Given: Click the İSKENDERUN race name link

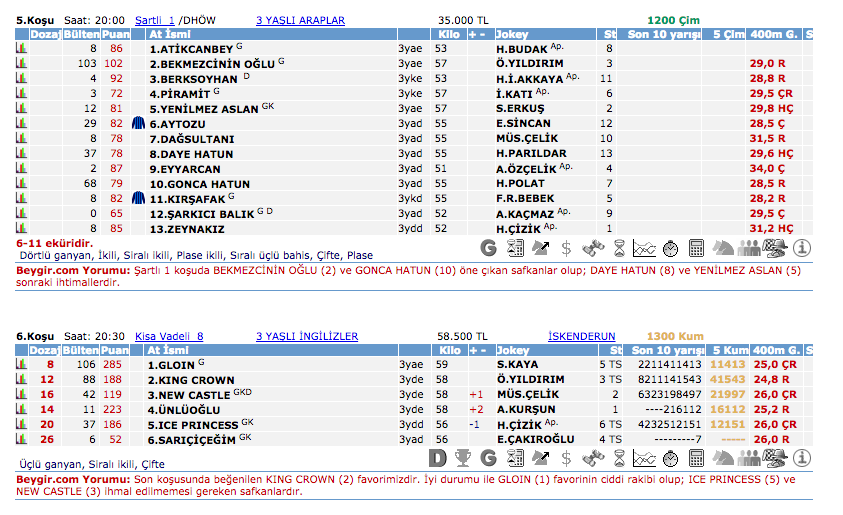Looking at the screenshot, I should (582, 337).
